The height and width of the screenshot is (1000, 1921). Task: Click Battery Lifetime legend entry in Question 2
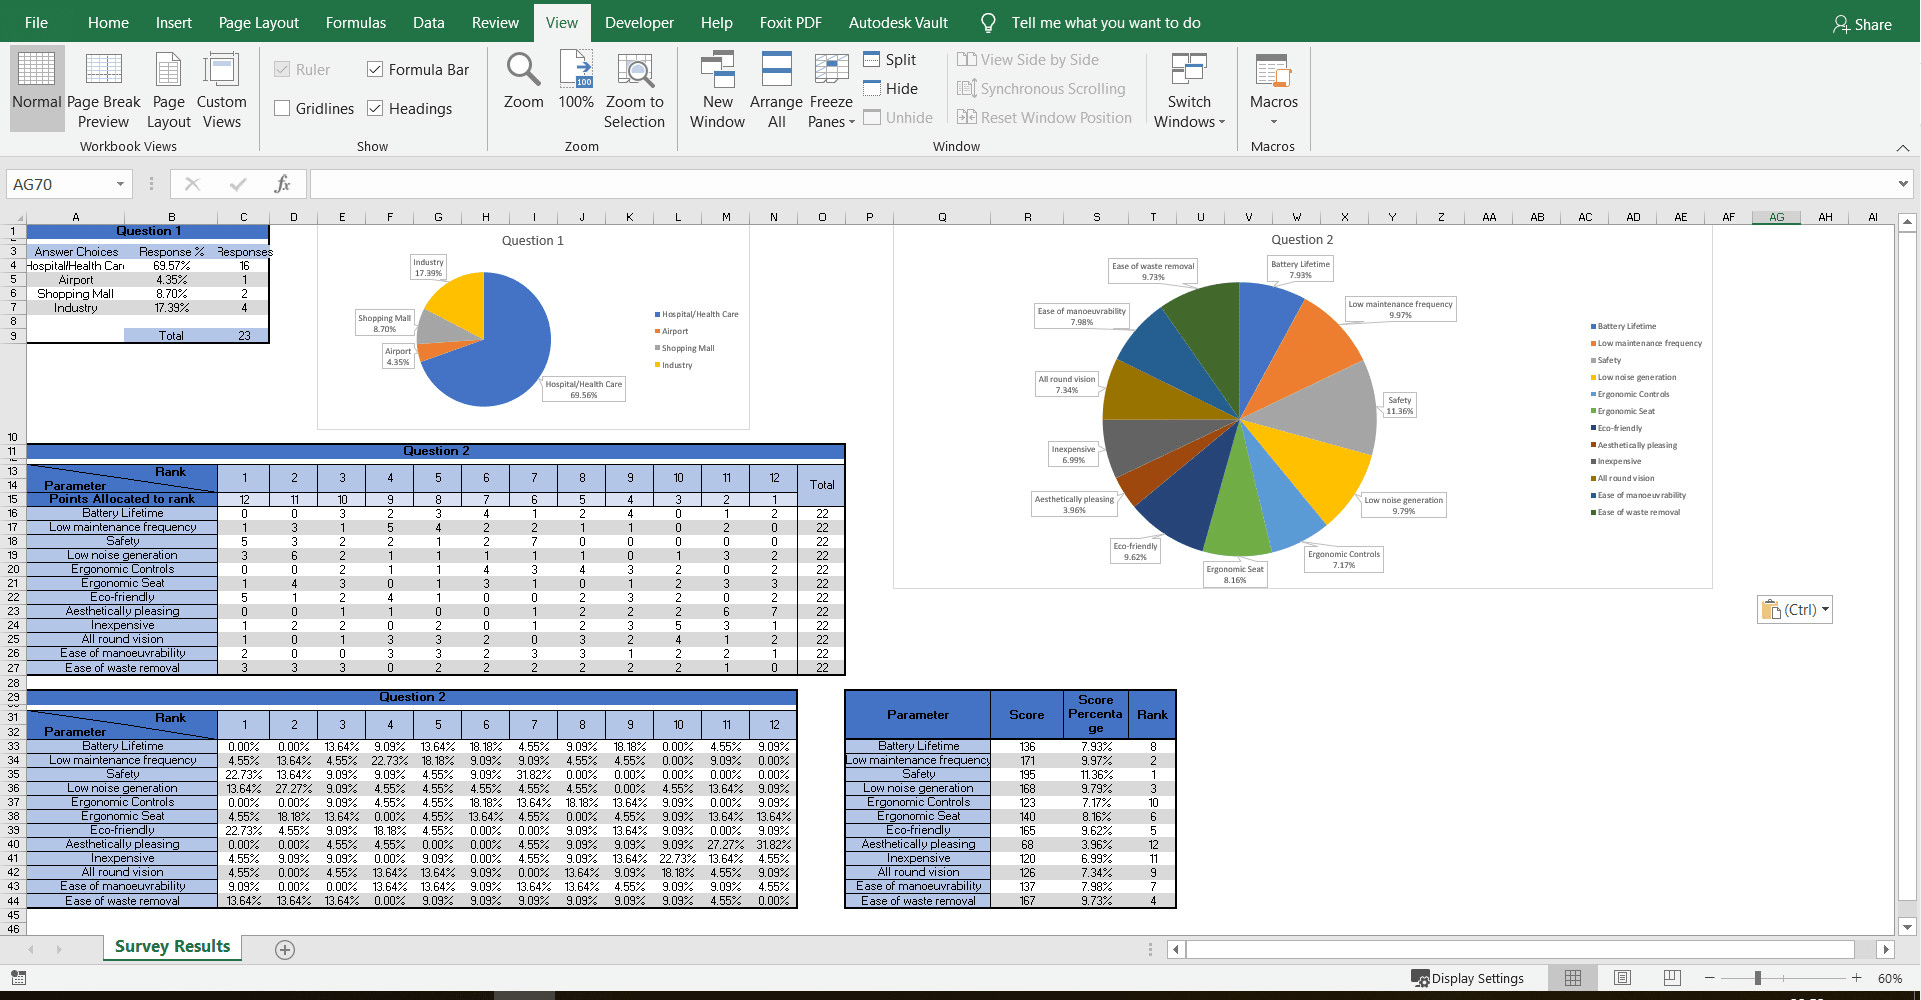(x=1624, y=326)
